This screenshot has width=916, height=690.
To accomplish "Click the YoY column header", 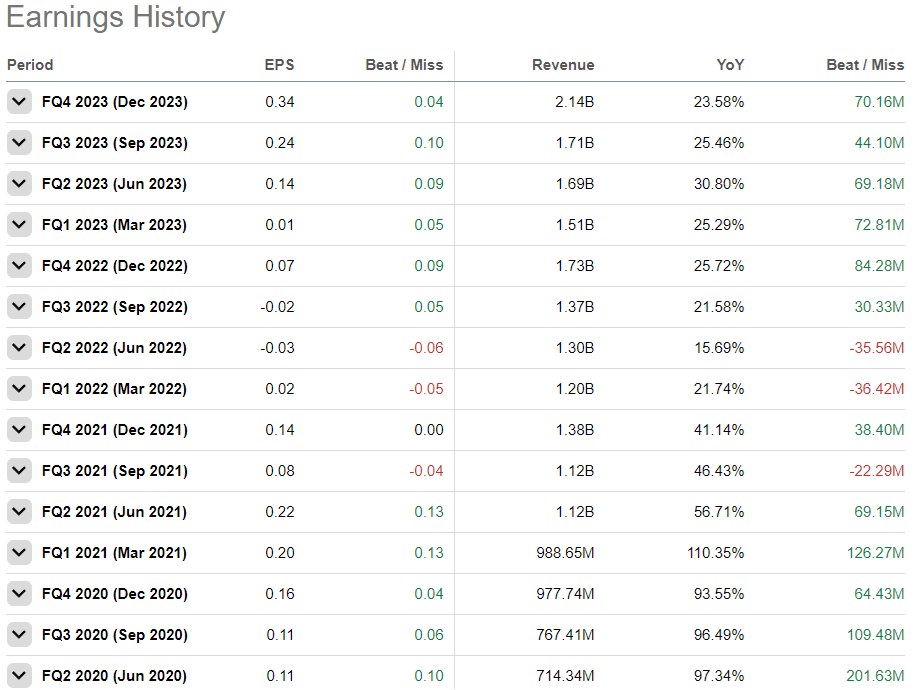I will click(x=730, y=65).
